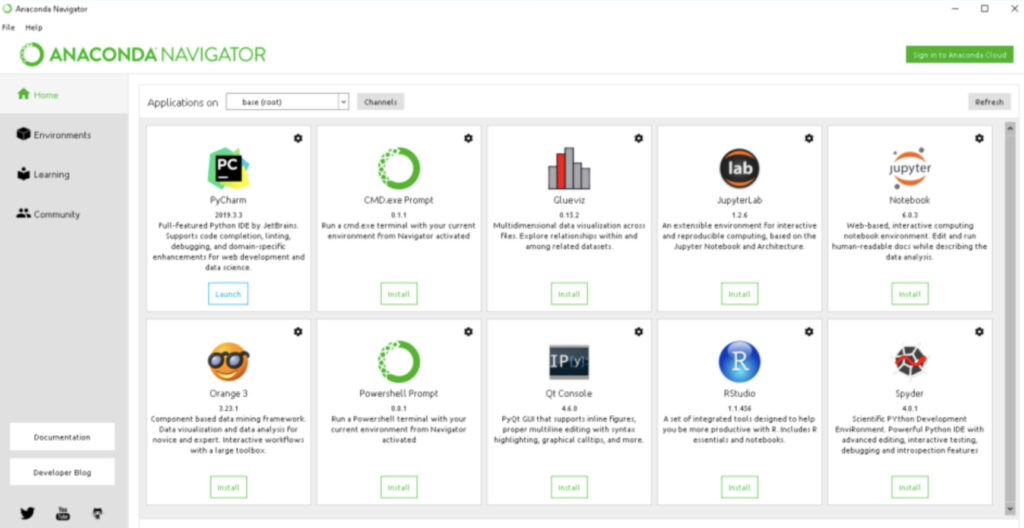Click the JupyterLab logo icon

click(x=739, y=168)
